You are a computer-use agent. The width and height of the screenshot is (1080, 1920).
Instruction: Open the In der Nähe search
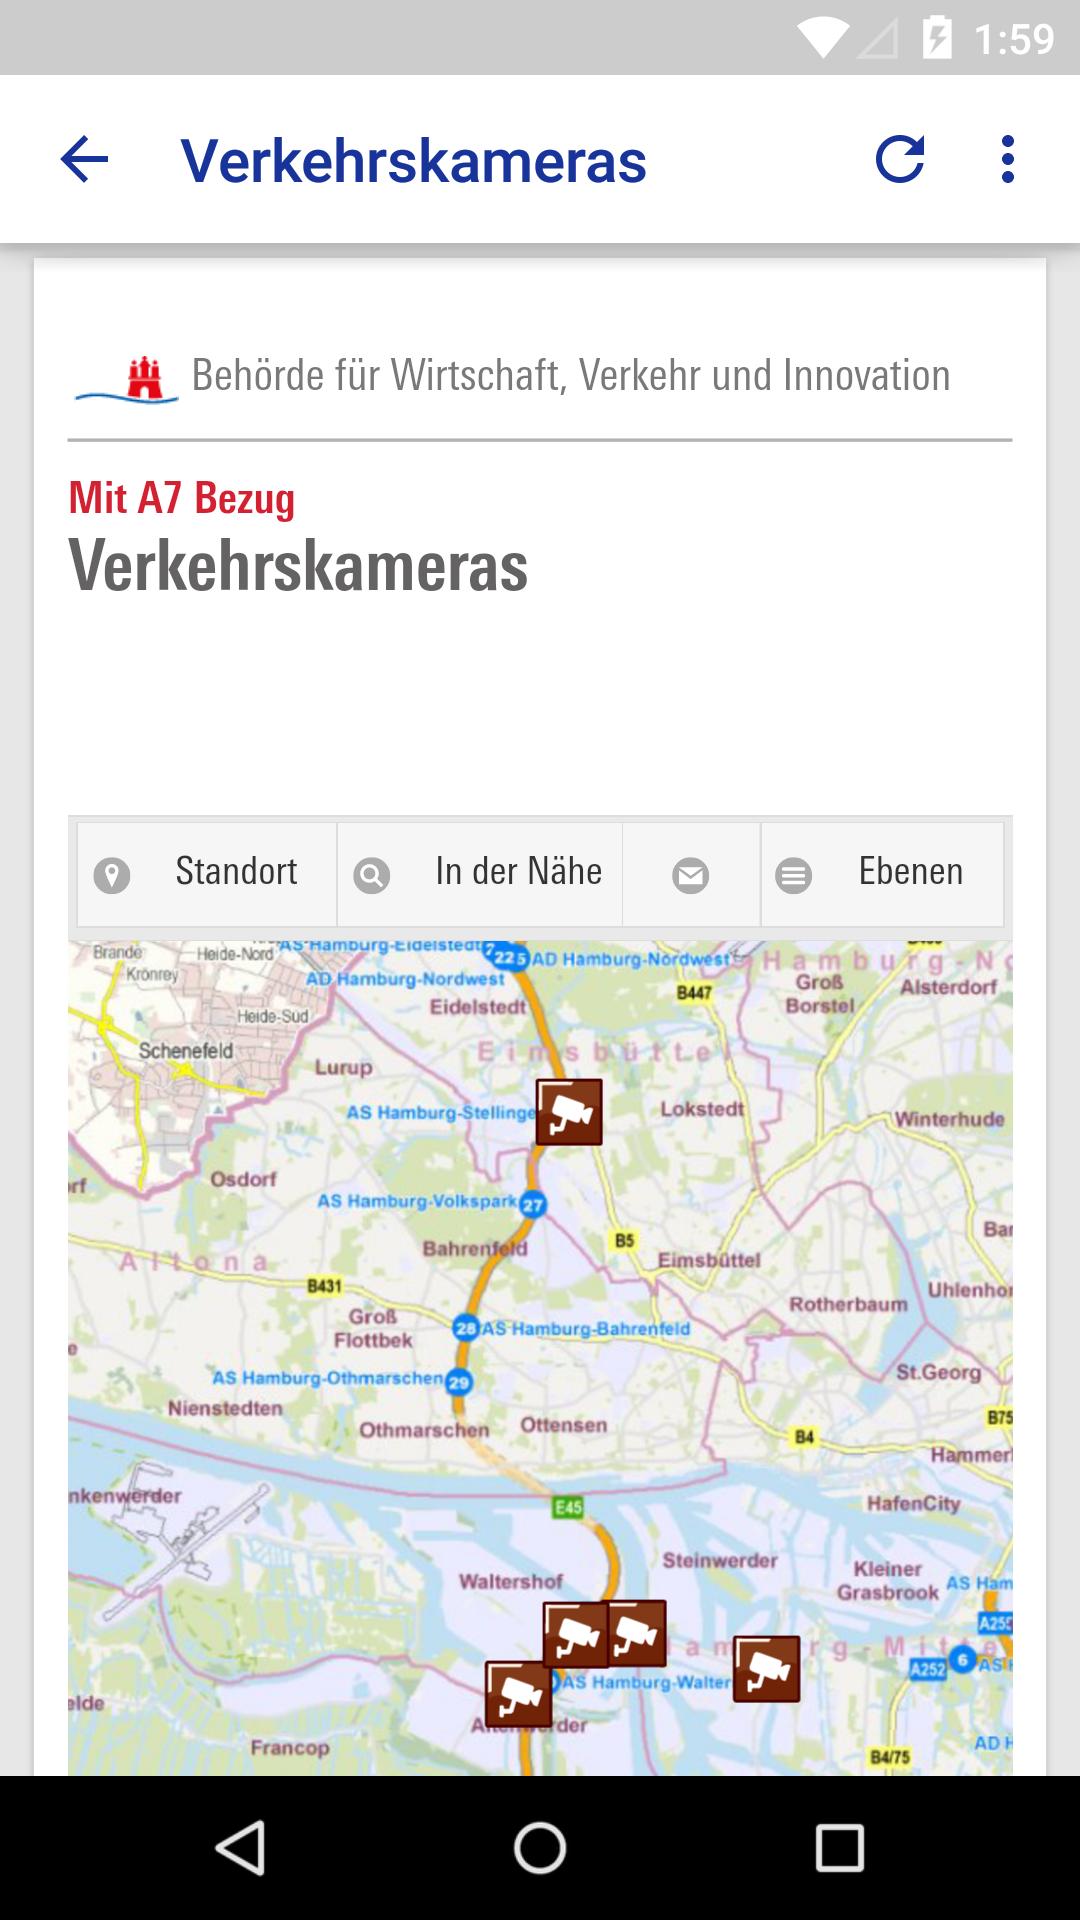(480, 874)
